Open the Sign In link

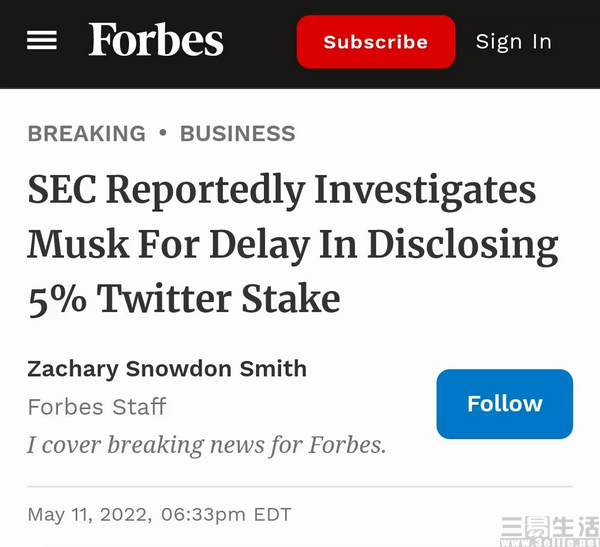coord(514,42)
